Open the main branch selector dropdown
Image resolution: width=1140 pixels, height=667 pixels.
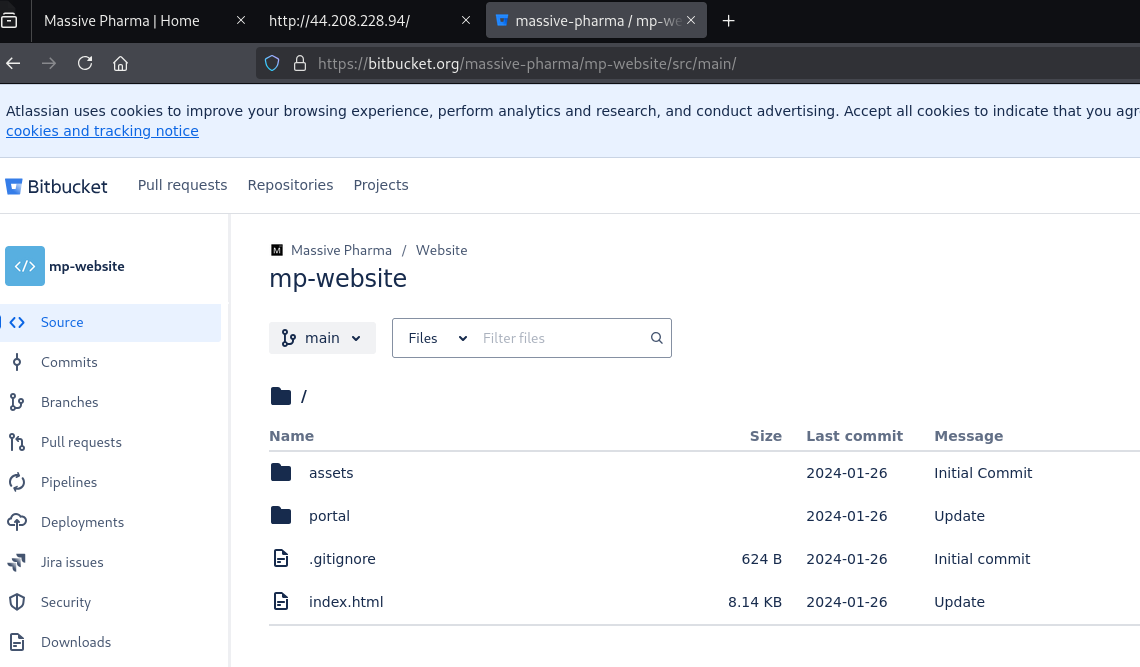(322, 338)
